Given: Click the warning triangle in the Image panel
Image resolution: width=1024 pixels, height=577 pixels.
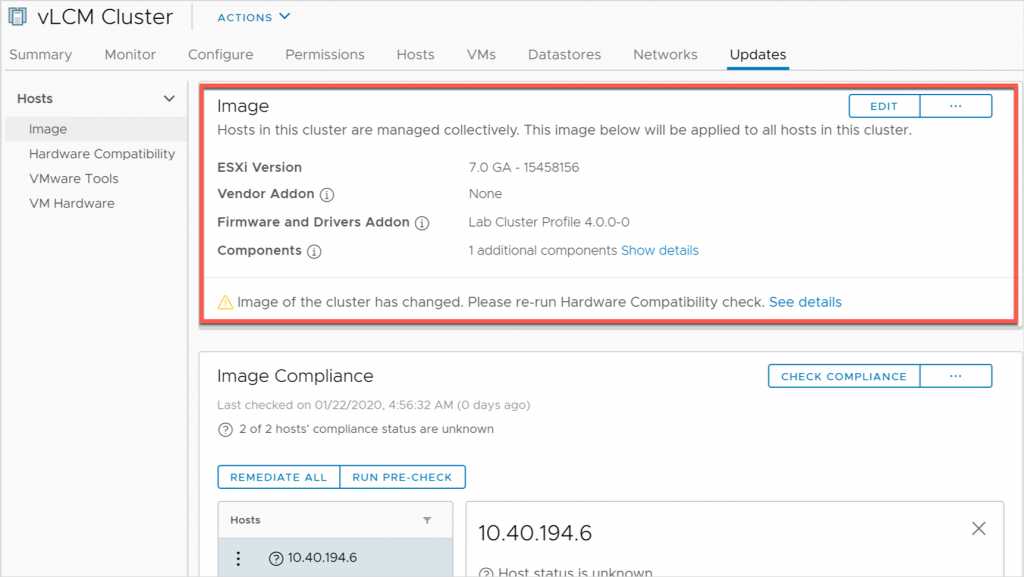Looking at the screenshot, I should coord(225,301).
